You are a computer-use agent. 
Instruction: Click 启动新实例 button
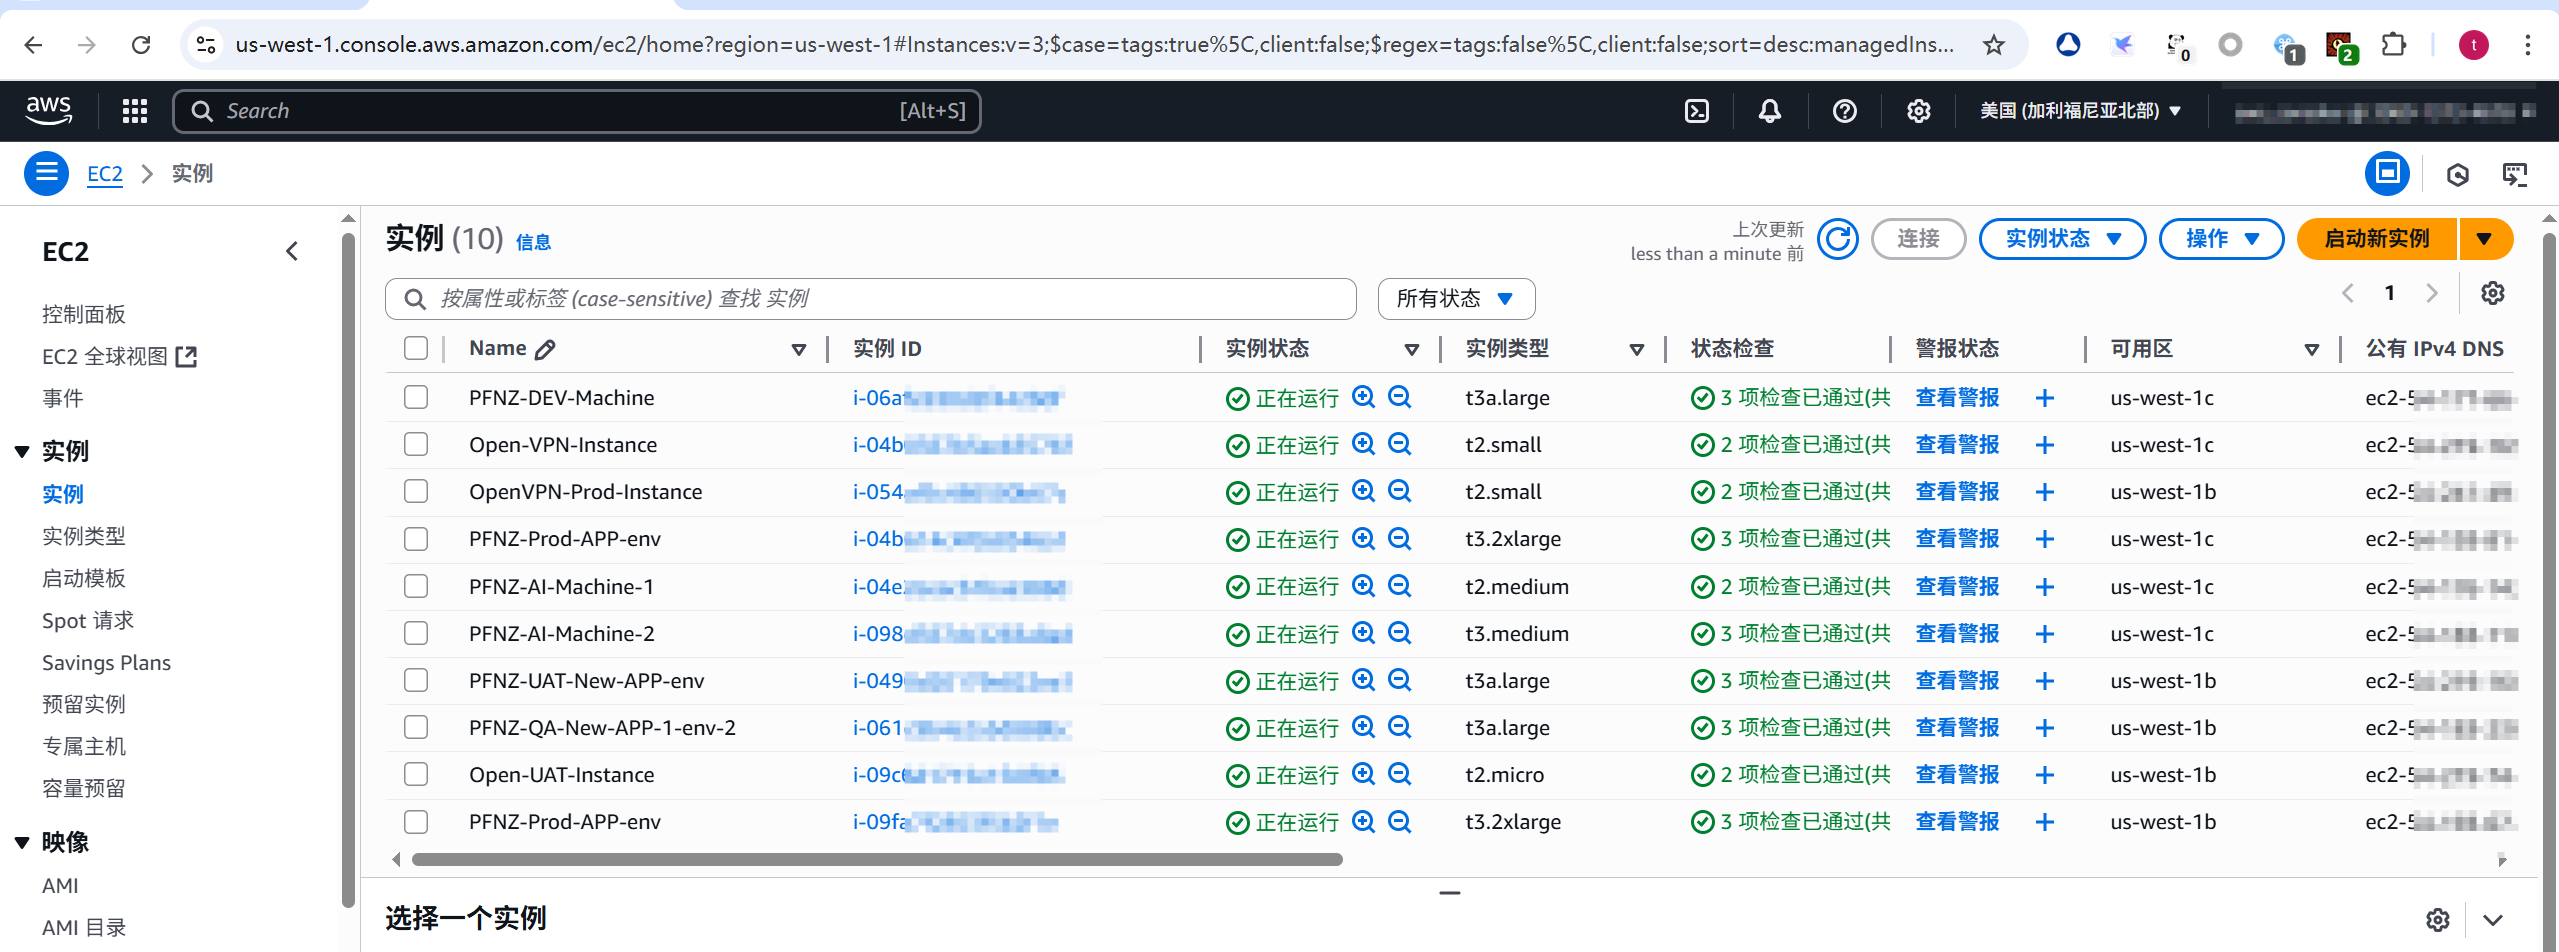[x=2377, y=239]
